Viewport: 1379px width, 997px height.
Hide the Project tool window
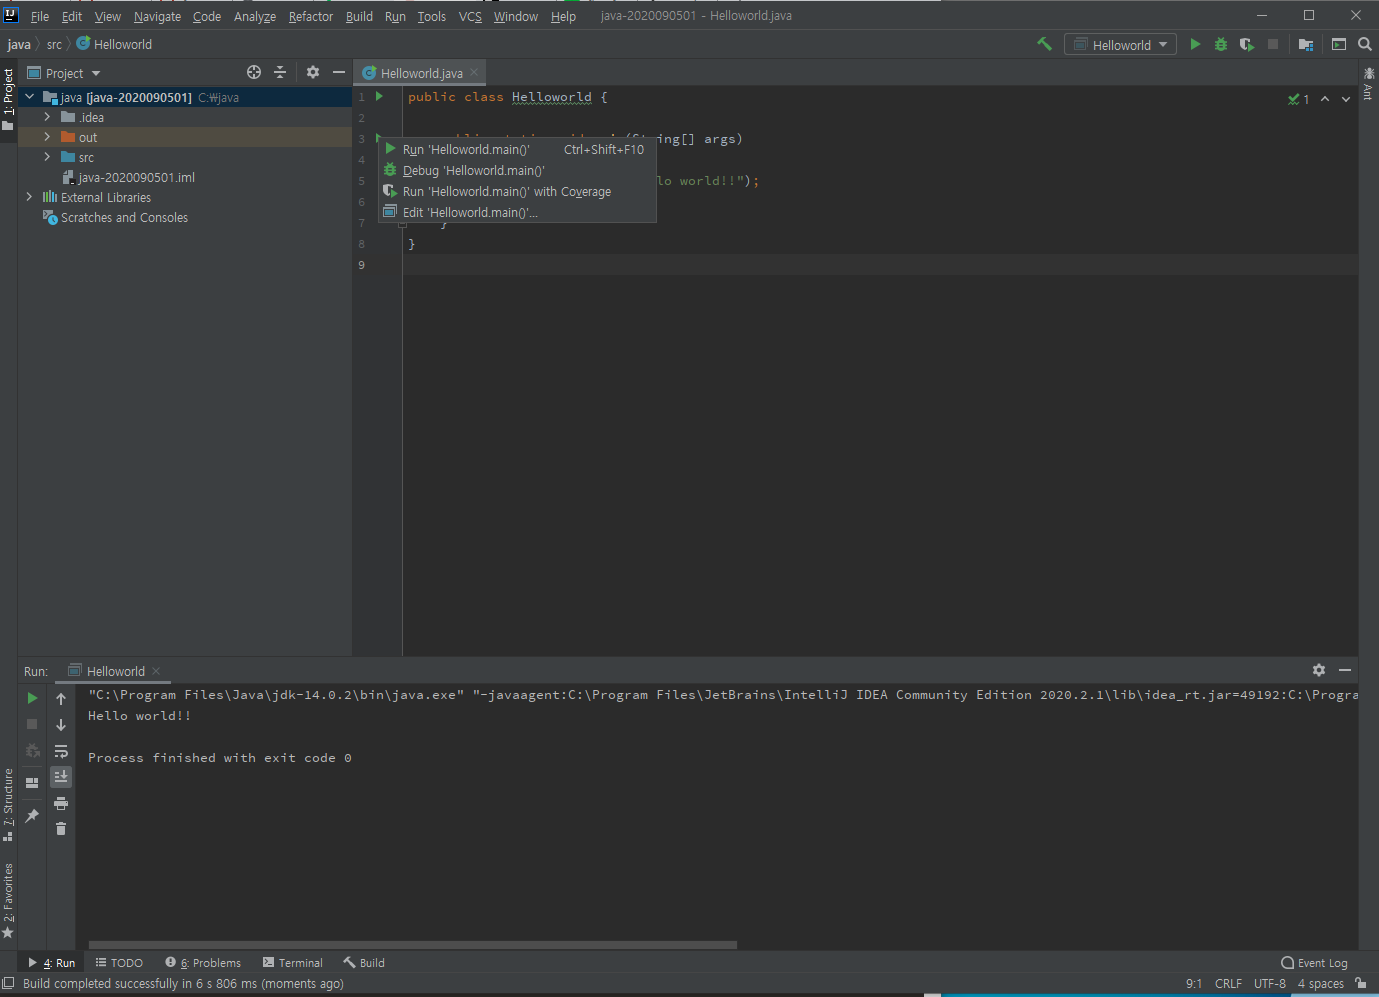click(339, 72)
